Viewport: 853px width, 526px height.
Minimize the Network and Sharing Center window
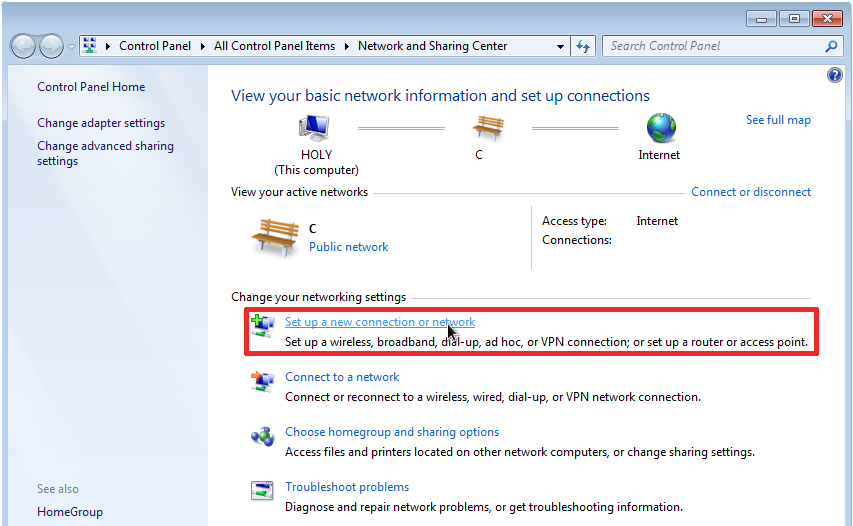(761, 19)
